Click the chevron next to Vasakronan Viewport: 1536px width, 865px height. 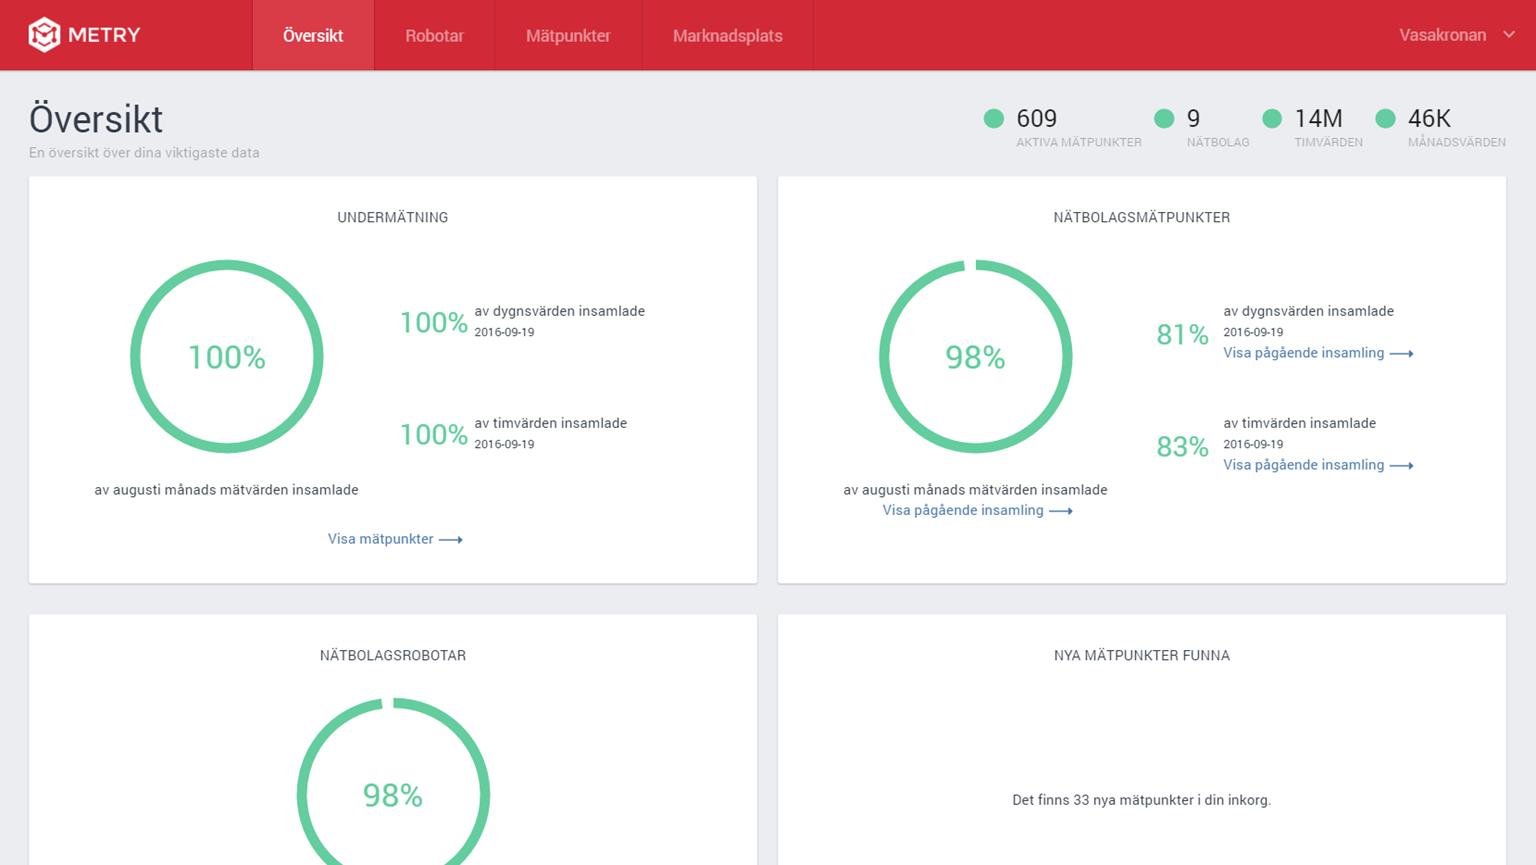[x=1508, y=35]
